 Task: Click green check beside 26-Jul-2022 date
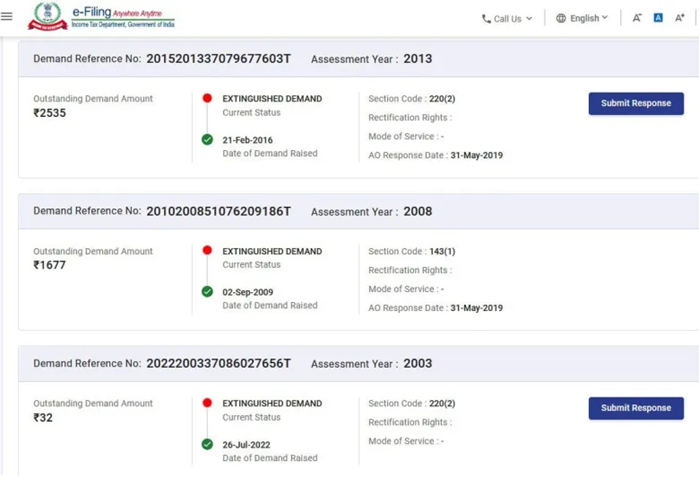click(x=207, y=444)
